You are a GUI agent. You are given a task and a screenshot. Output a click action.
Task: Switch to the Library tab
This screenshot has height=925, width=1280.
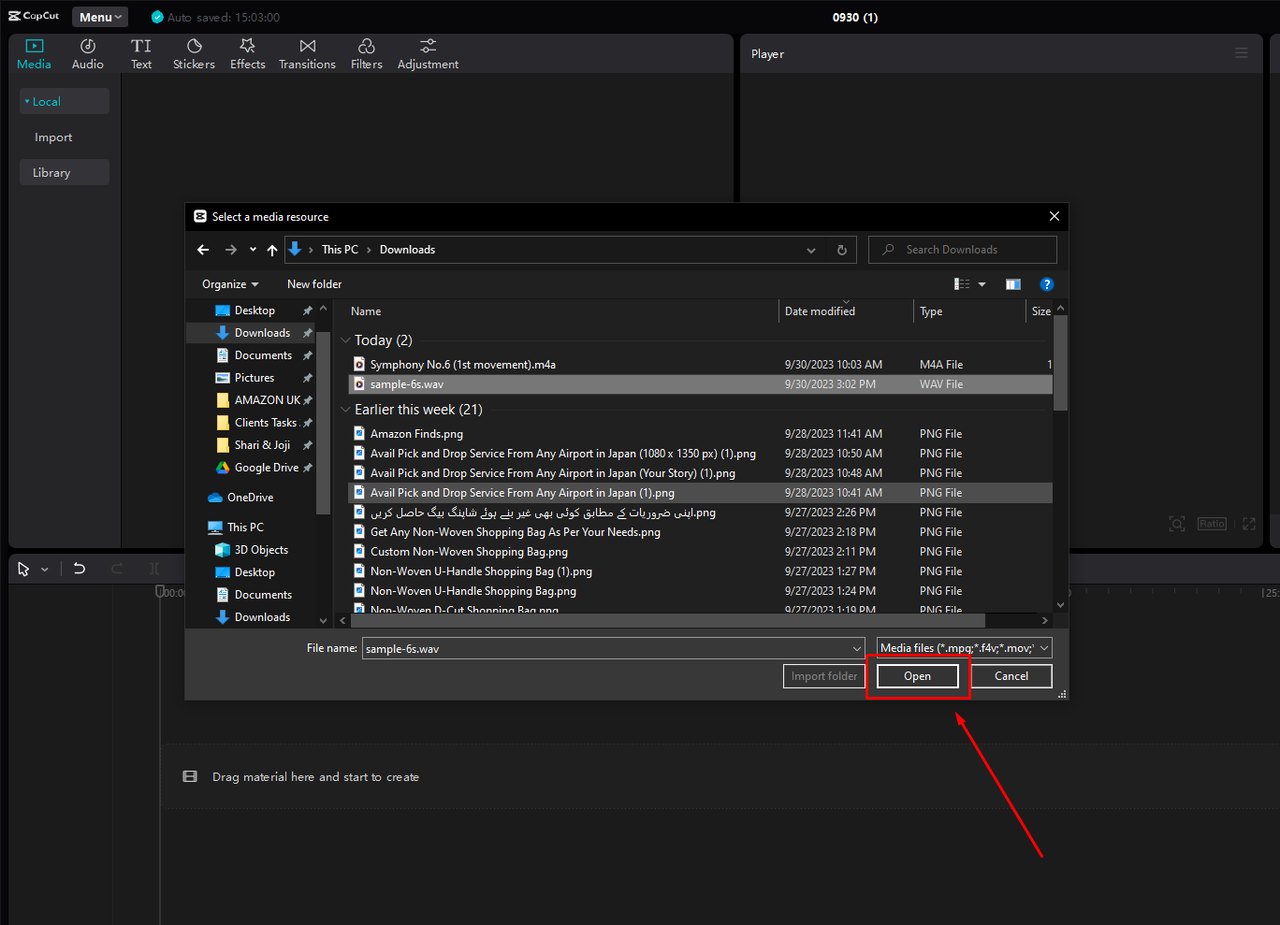coord(51,171)
